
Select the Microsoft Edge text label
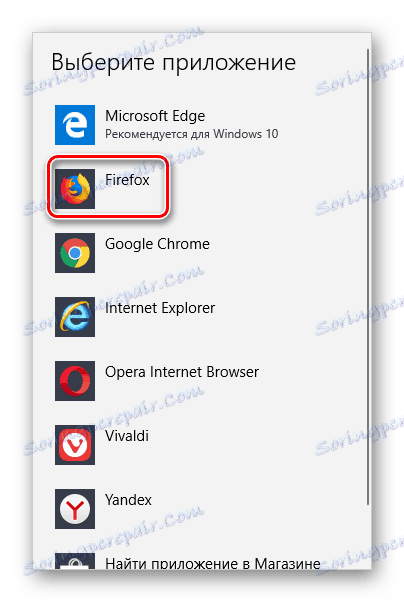155,116
